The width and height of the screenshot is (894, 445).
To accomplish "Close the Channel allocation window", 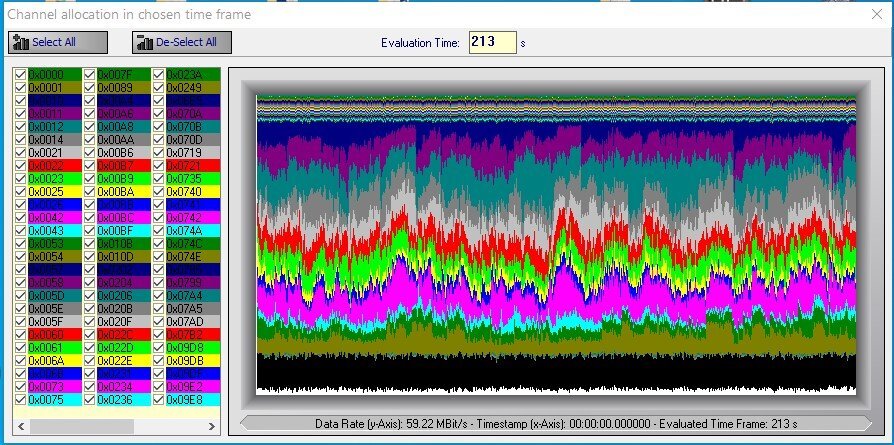I will (877, 14).
